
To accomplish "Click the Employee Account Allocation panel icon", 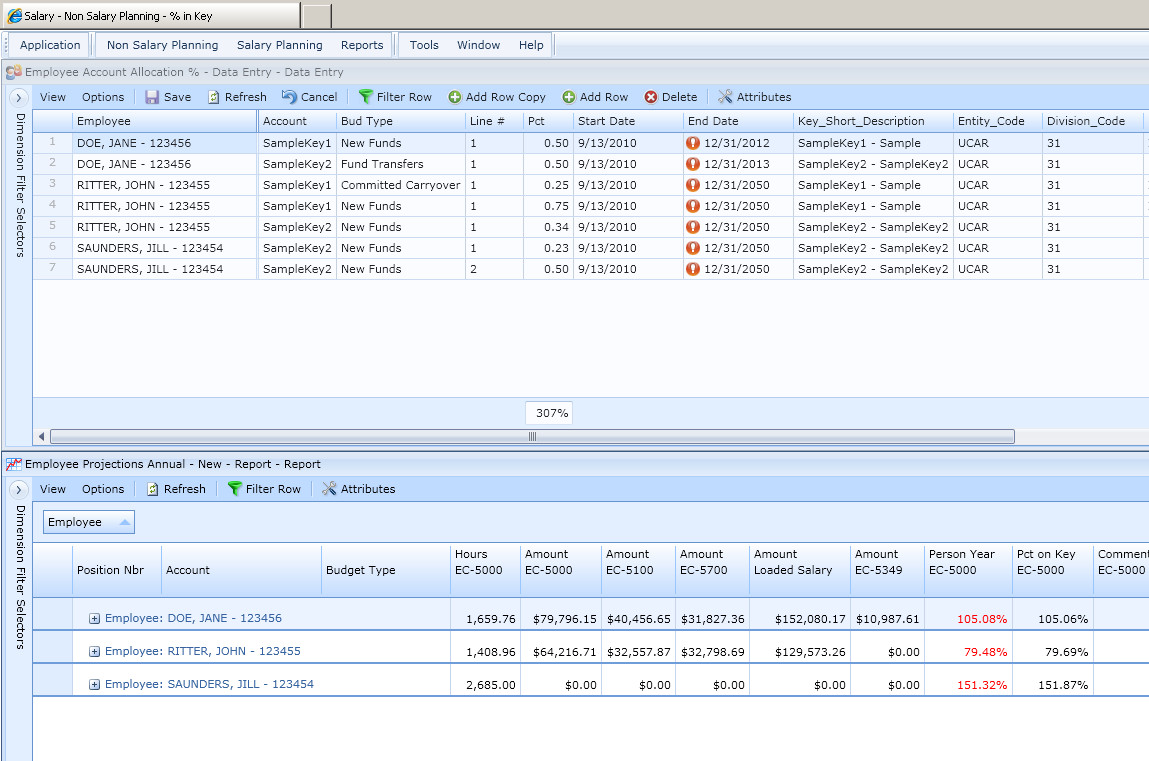I will [x=14, y=72].
